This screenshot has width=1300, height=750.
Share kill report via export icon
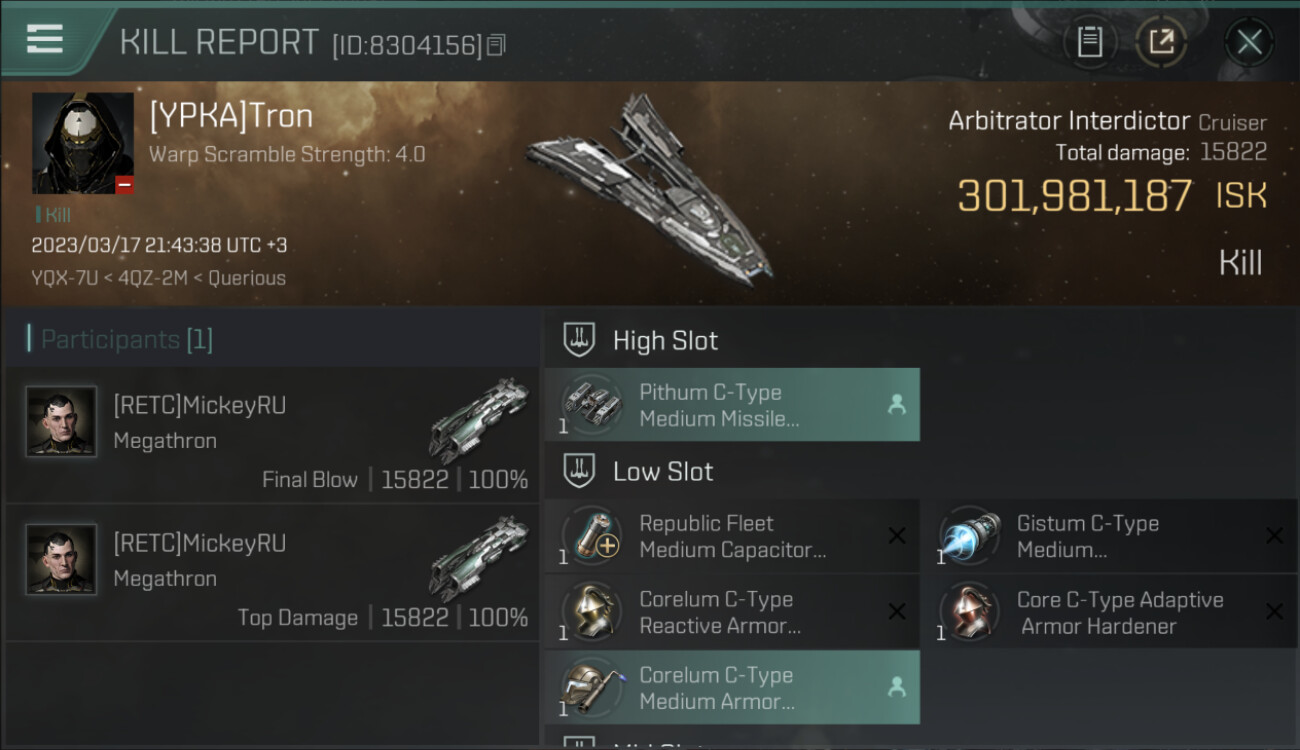(x=1162, y=42)
